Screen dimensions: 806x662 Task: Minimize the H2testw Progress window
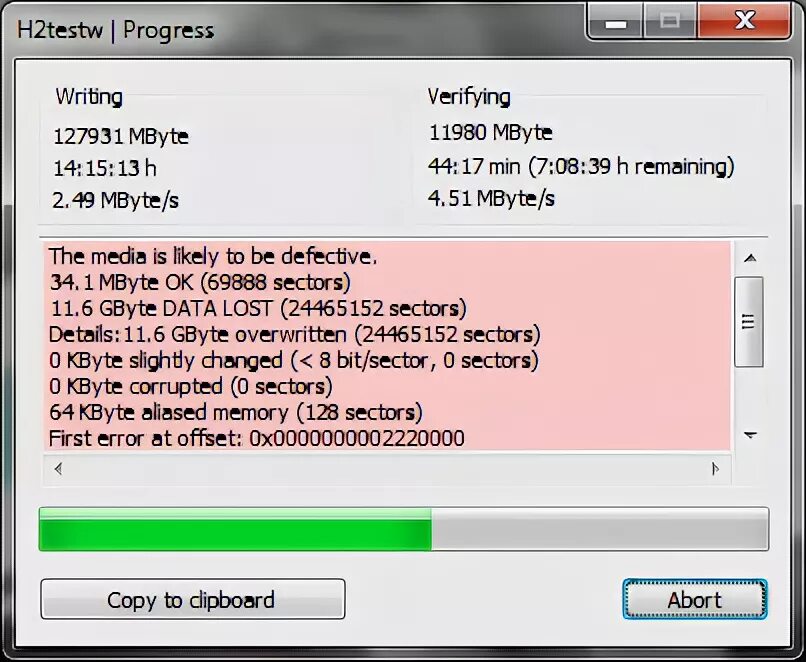[x=615, y=21]
